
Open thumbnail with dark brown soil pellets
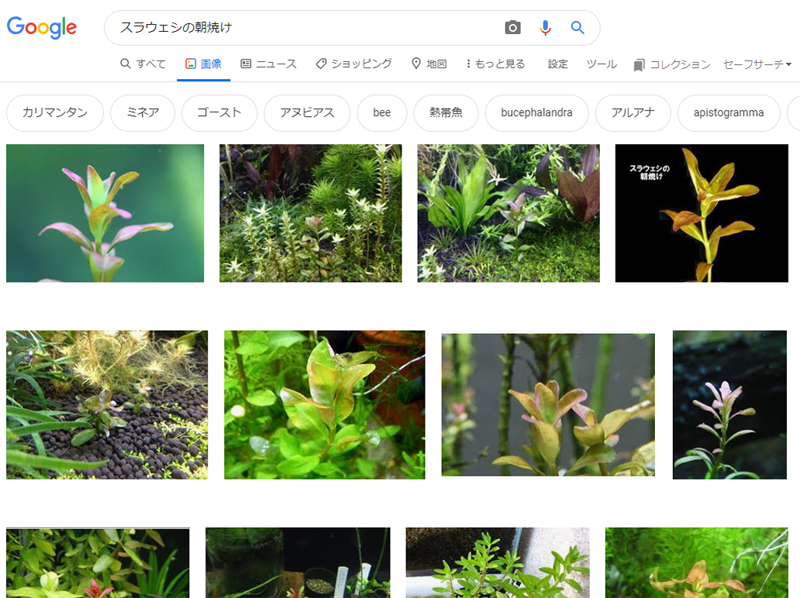(107, 405)
